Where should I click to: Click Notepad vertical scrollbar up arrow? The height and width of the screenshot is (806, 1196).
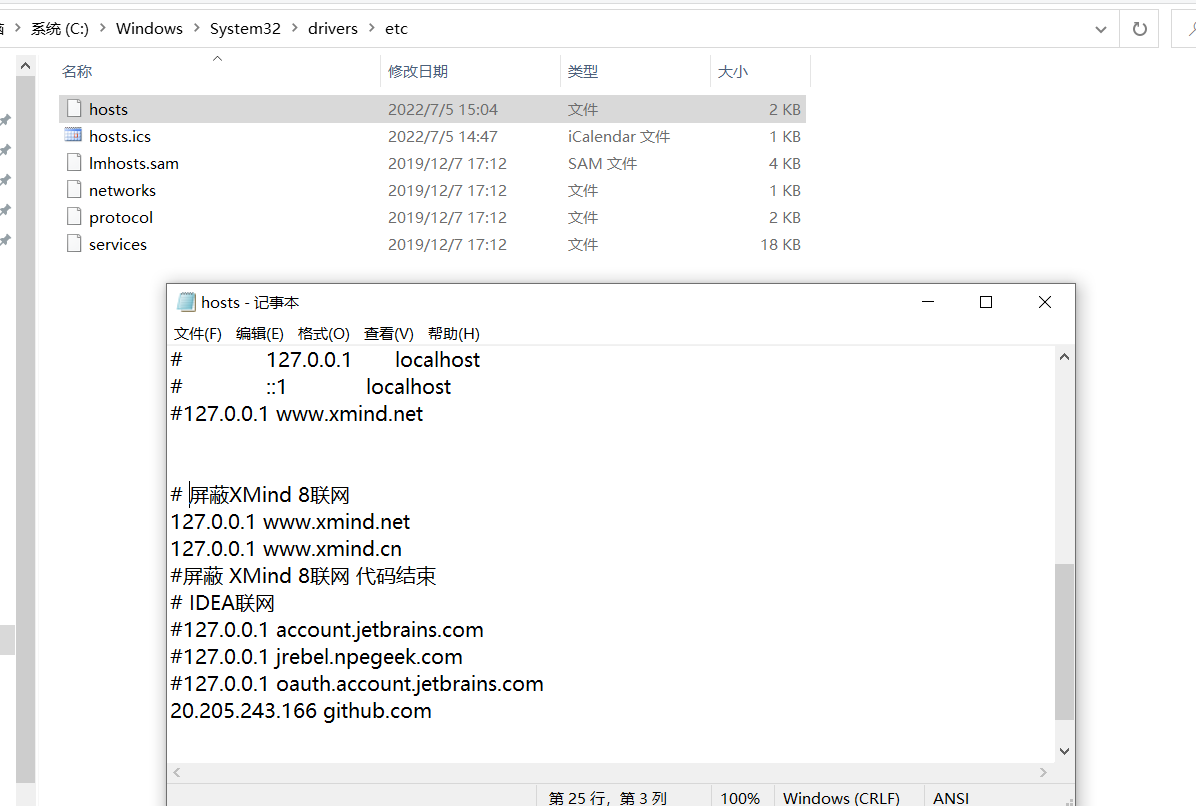click(x=1064, y=357)
